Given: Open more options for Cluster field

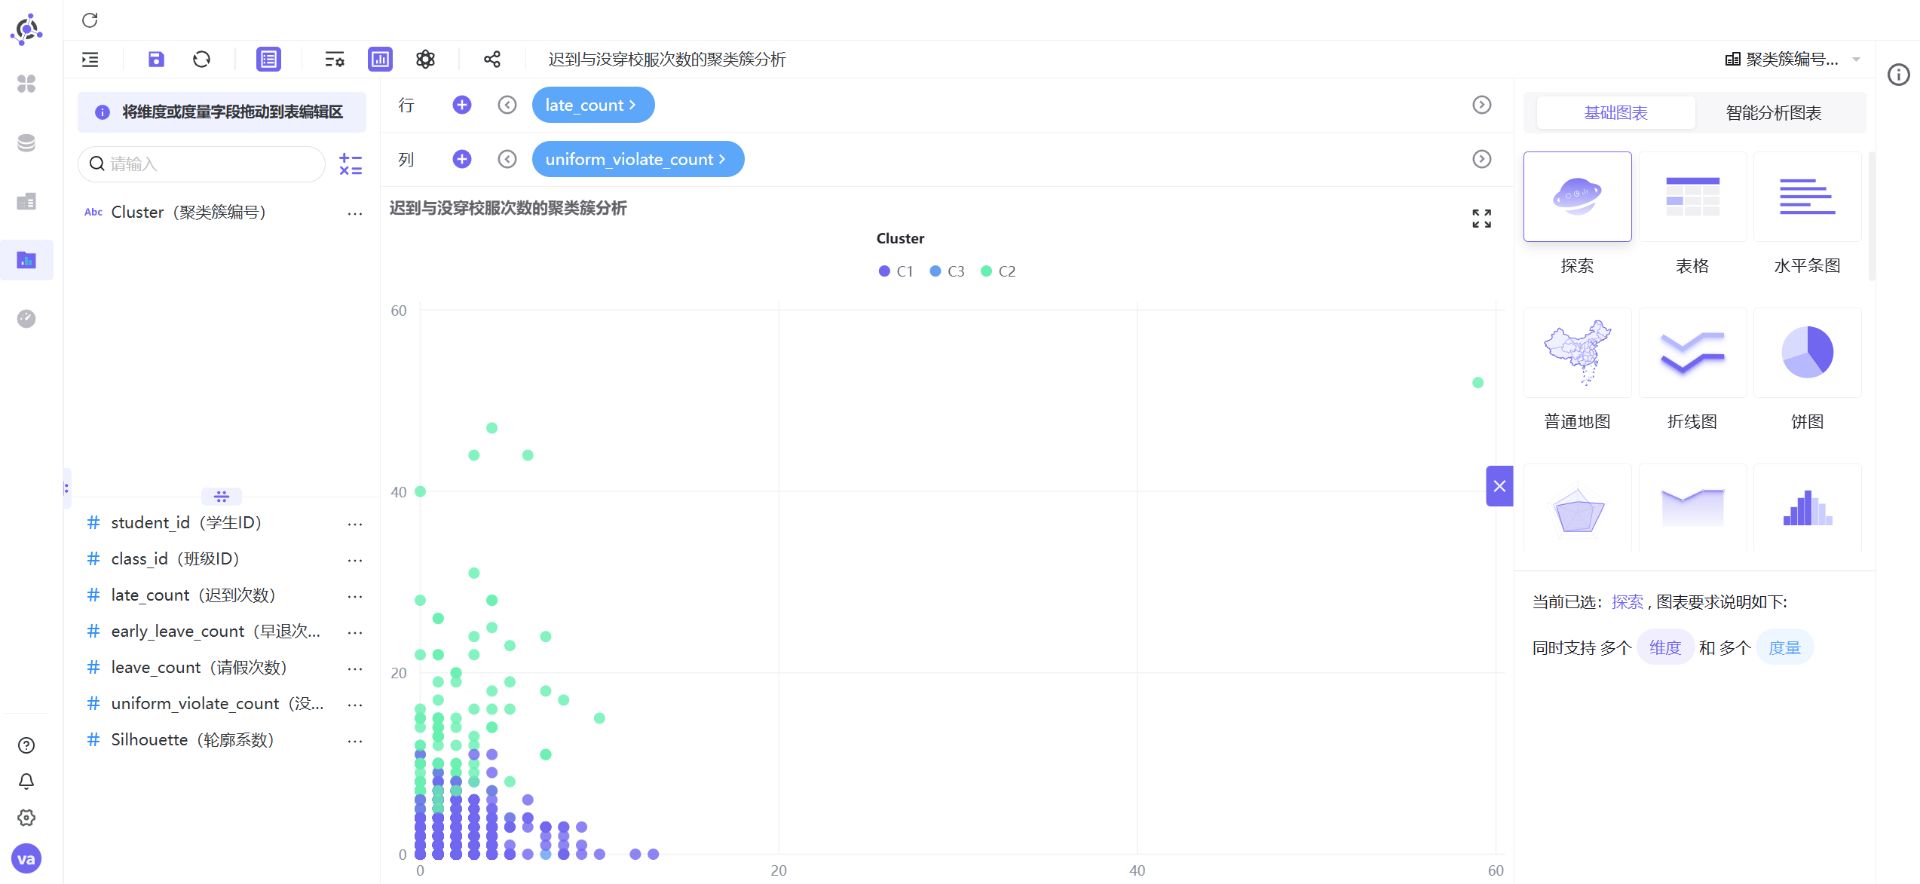Looking at the screenshot, I should [x=355, y=213].
